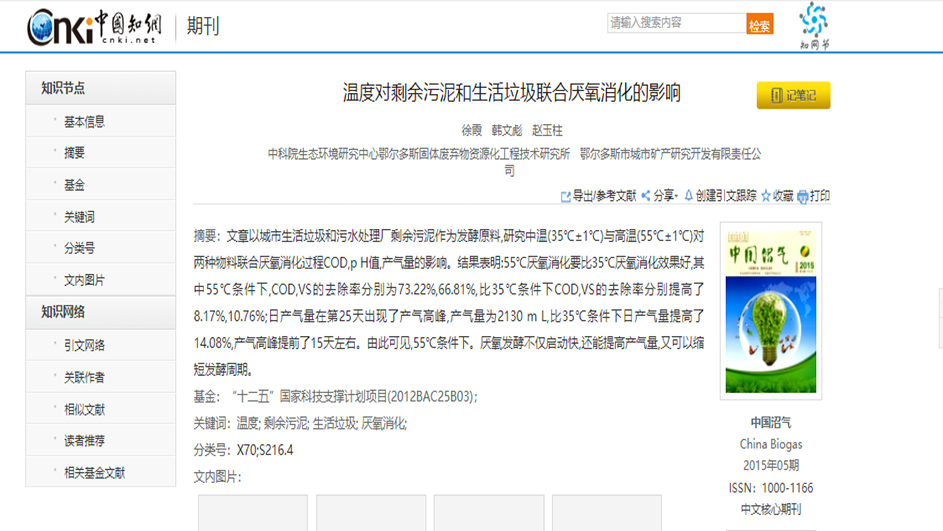Click the 中国沼气 journal cover thumbnail
Image resolution: width=943 pixels, height=531 pixels.
point(771,311)
